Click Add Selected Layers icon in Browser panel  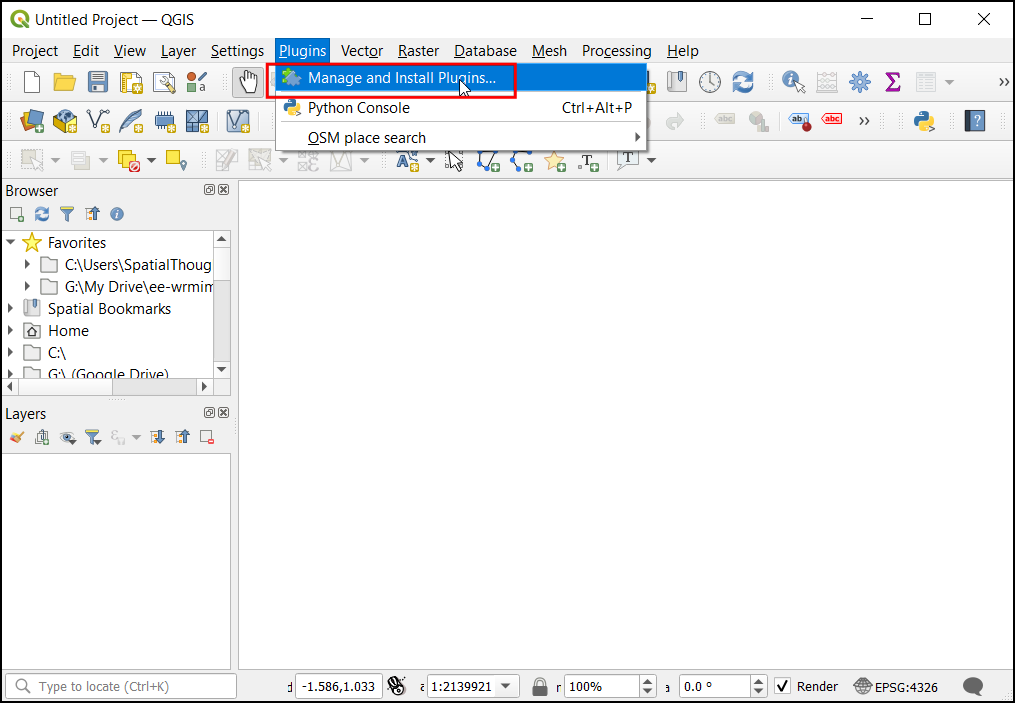tap(17, 214)
